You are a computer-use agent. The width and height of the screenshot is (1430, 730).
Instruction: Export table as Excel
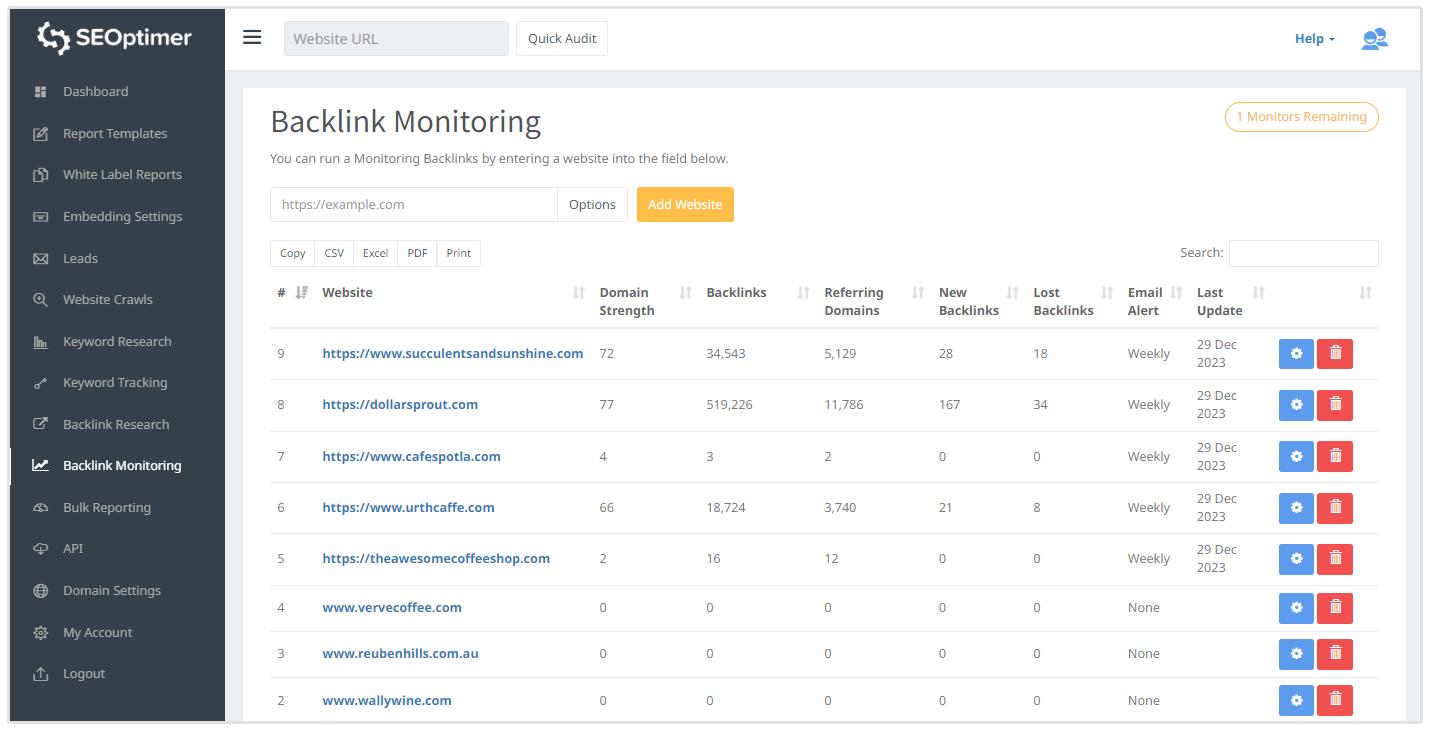coord(376,253)
